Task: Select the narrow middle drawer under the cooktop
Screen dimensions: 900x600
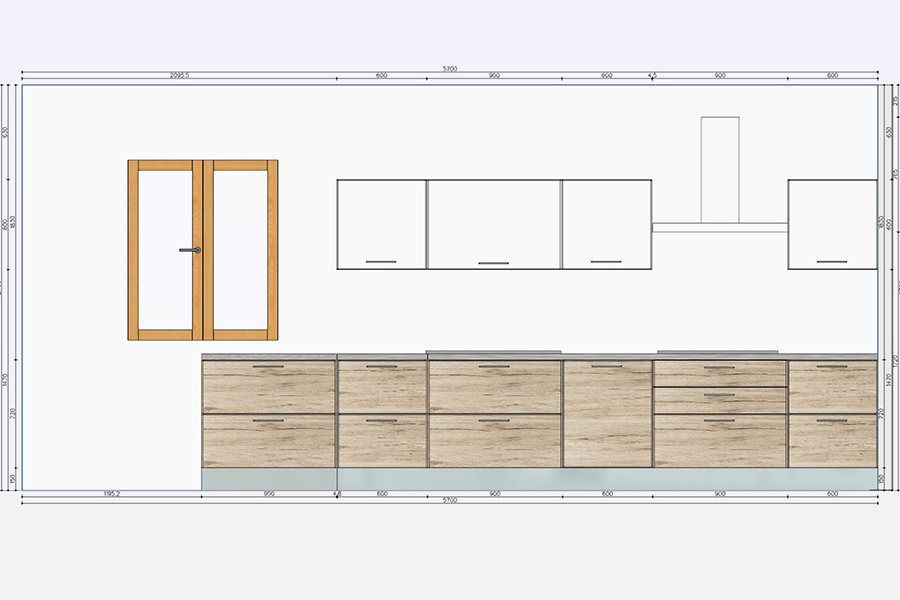Action: coord(719,400)
